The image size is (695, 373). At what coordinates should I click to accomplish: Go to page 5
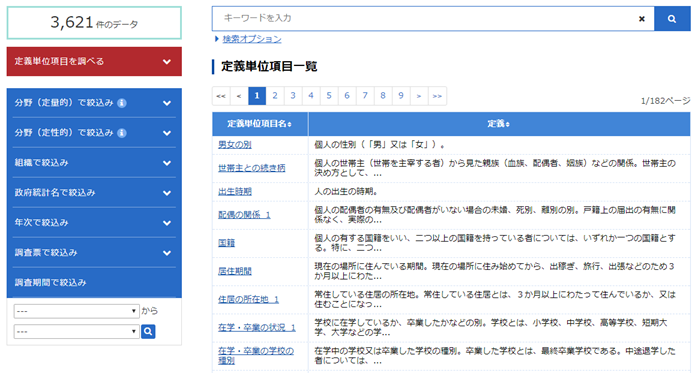click(329, 96)
